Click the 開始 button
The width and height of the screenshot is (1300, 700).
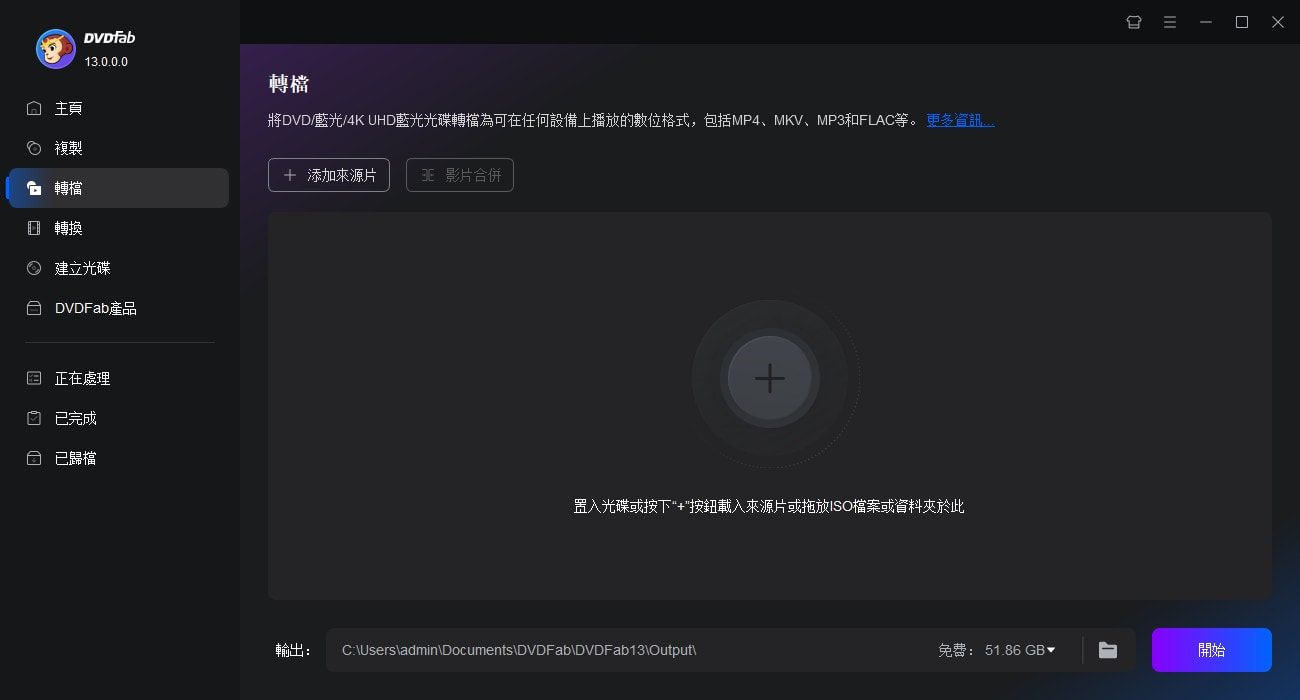point(1212,650)
